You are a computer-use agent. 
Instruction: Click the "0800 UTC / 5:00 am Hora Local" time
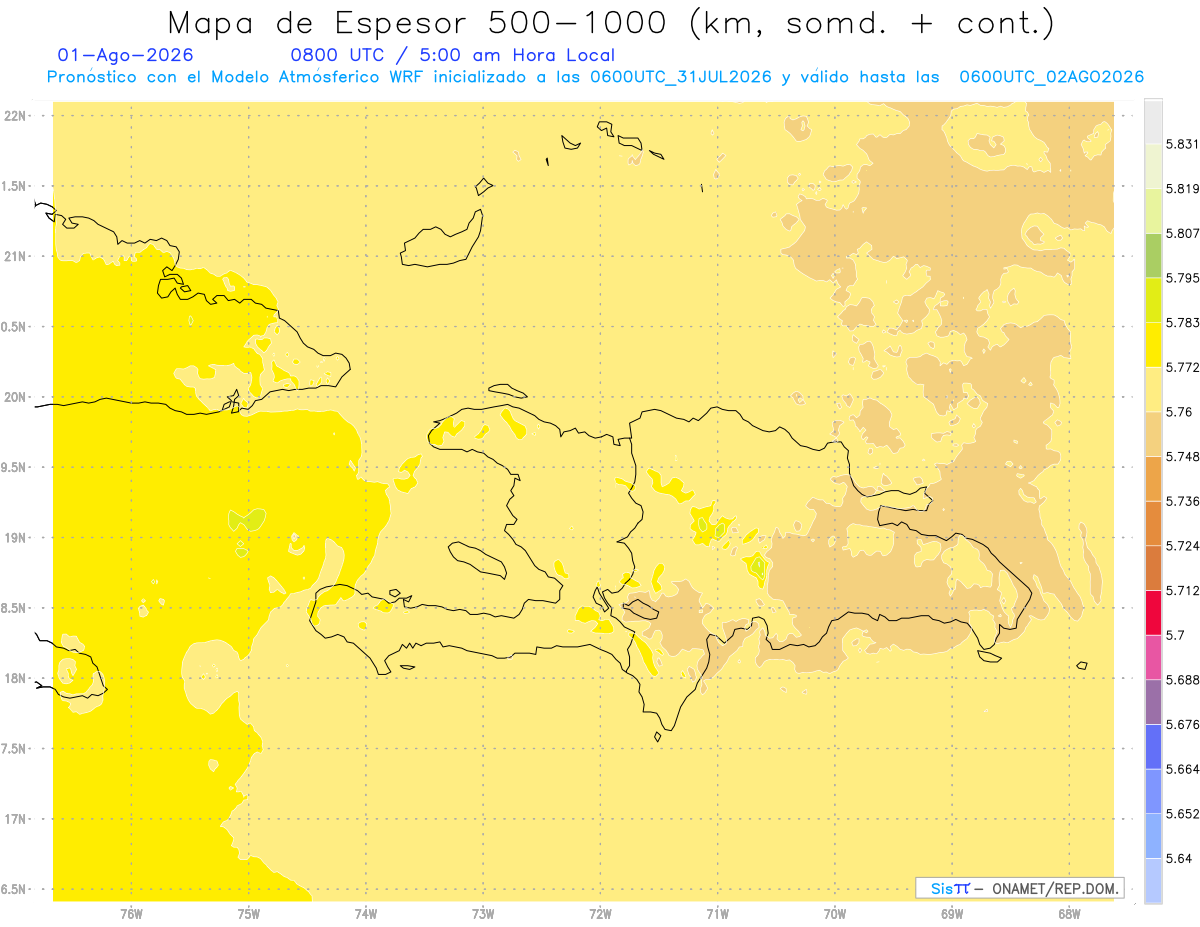452,56
